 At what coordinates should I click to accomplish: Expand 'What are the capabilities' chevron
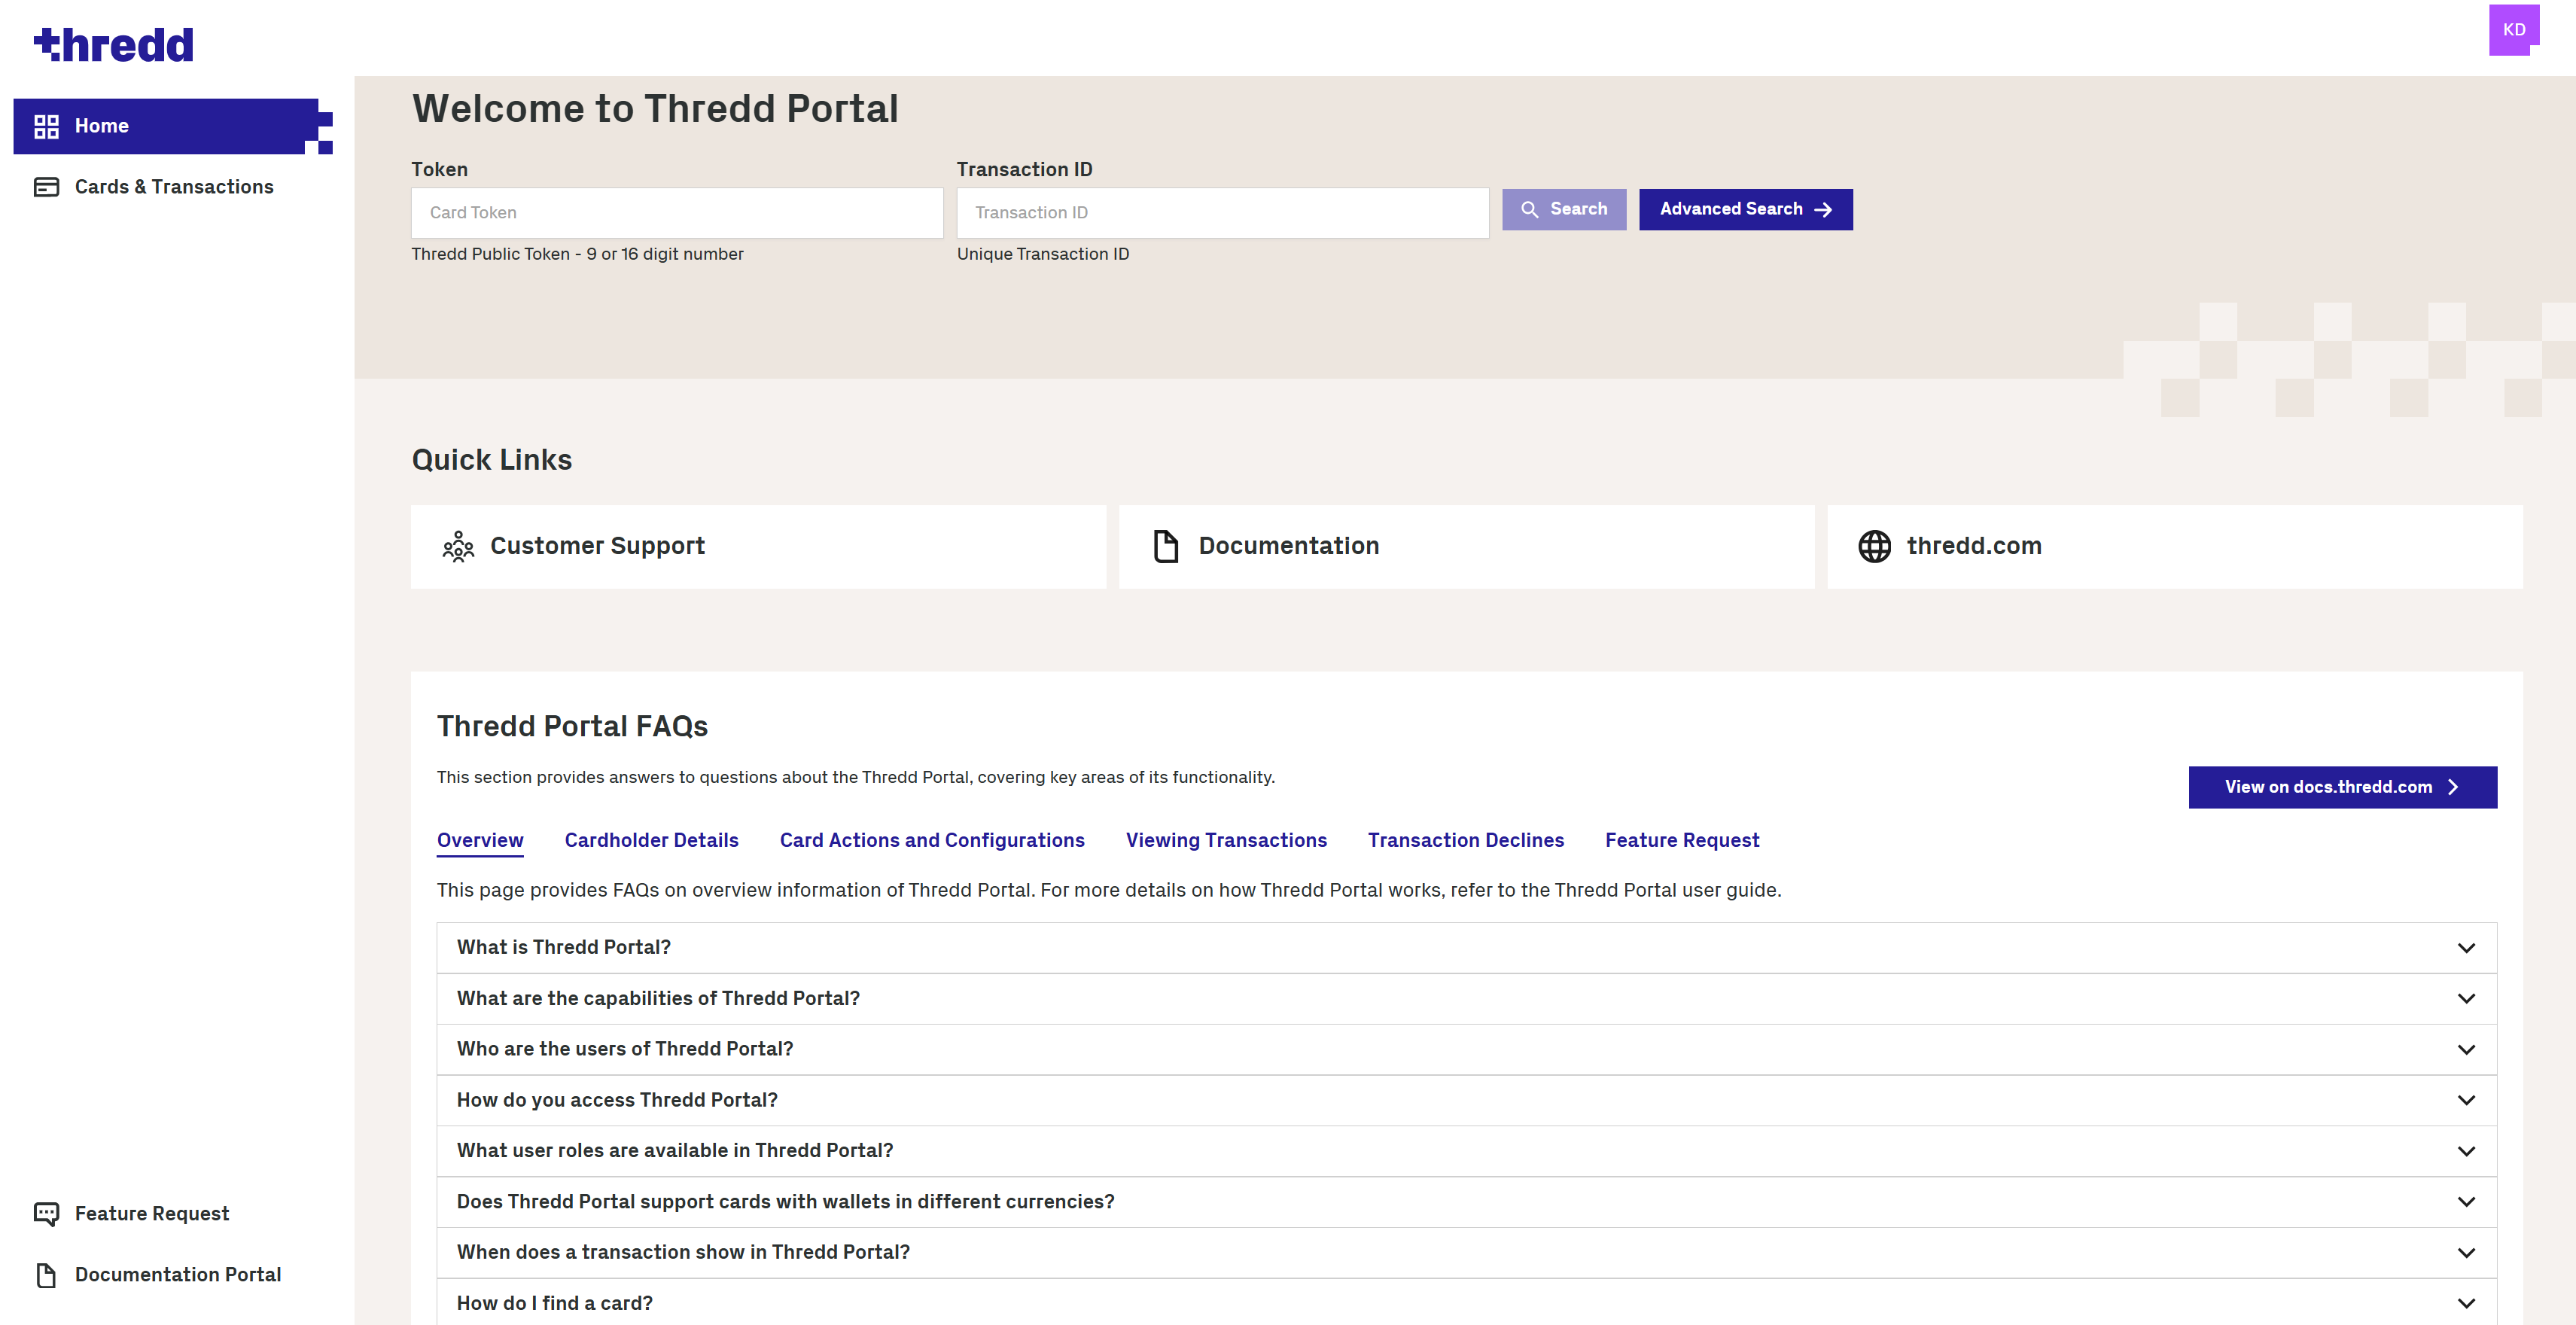2466,999
